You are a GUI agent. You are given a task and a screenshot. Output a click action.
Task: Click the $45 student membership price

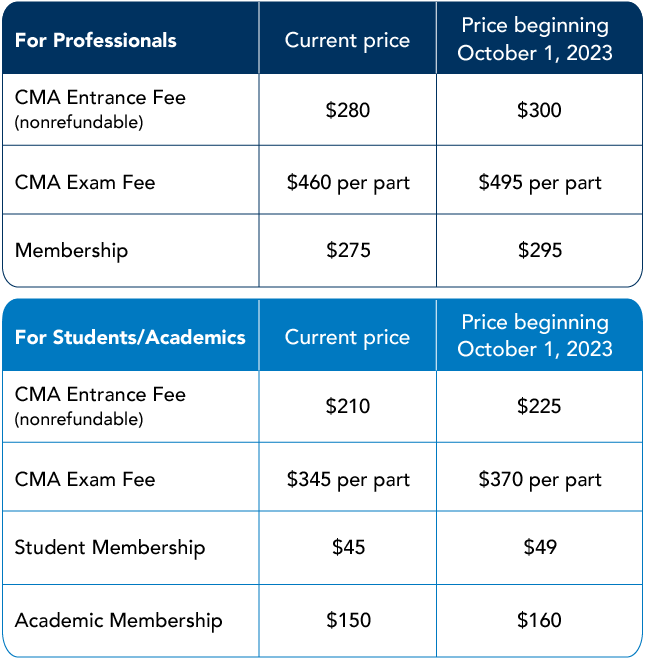[x=348, y=547]
